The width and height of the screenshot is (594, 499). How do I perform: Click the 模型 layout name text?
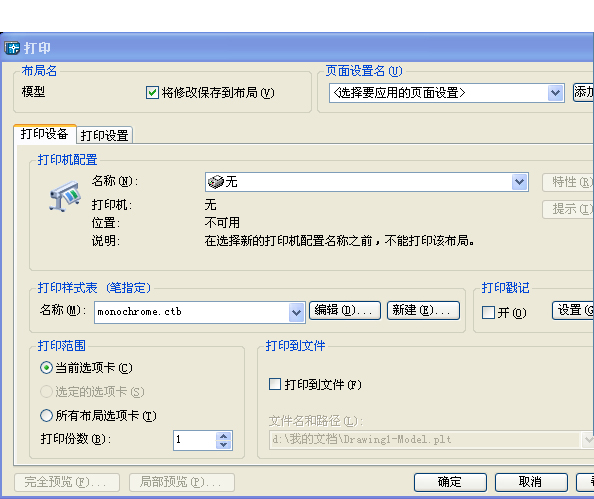coord(33,92)
